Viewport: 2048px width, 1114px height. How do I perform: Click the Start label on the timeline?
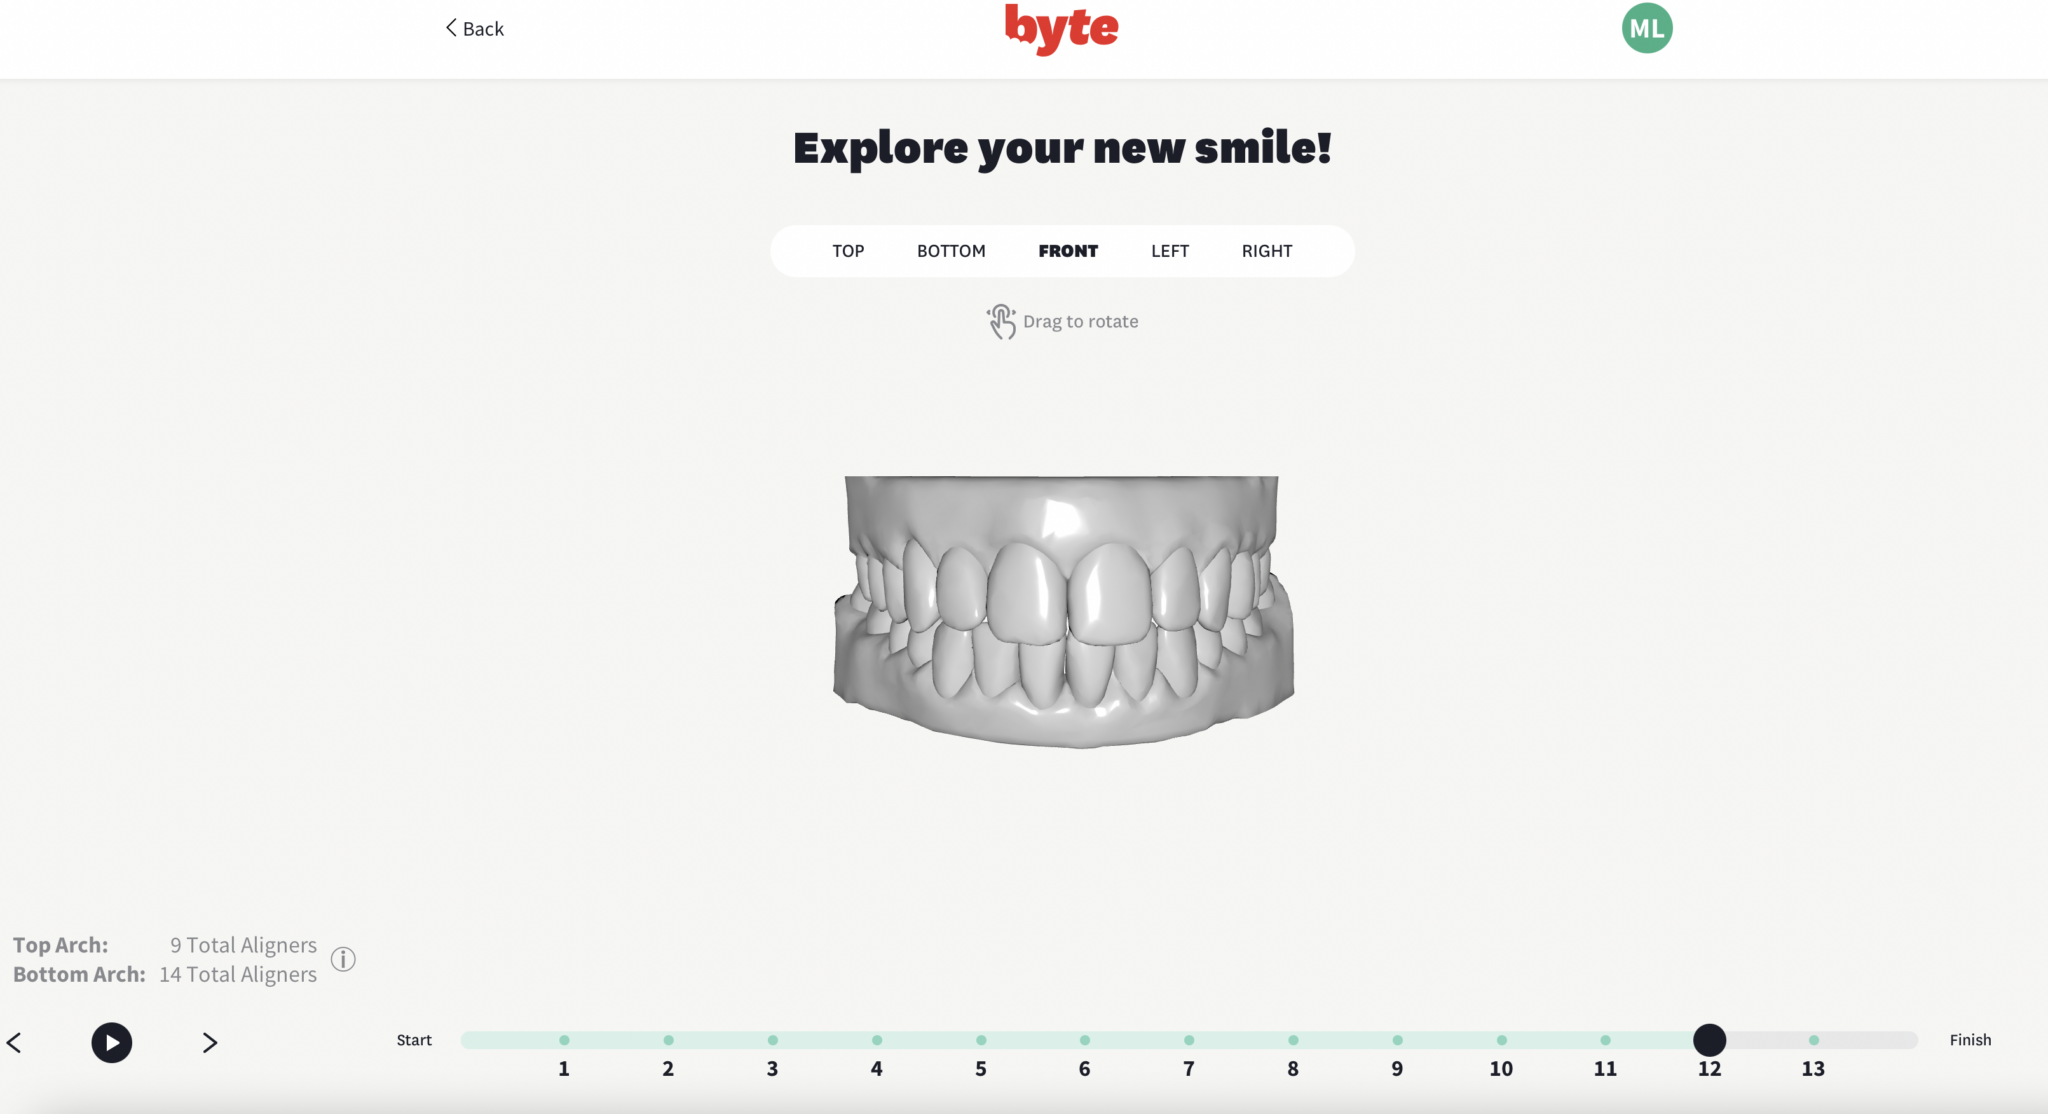click(414, 1040)
